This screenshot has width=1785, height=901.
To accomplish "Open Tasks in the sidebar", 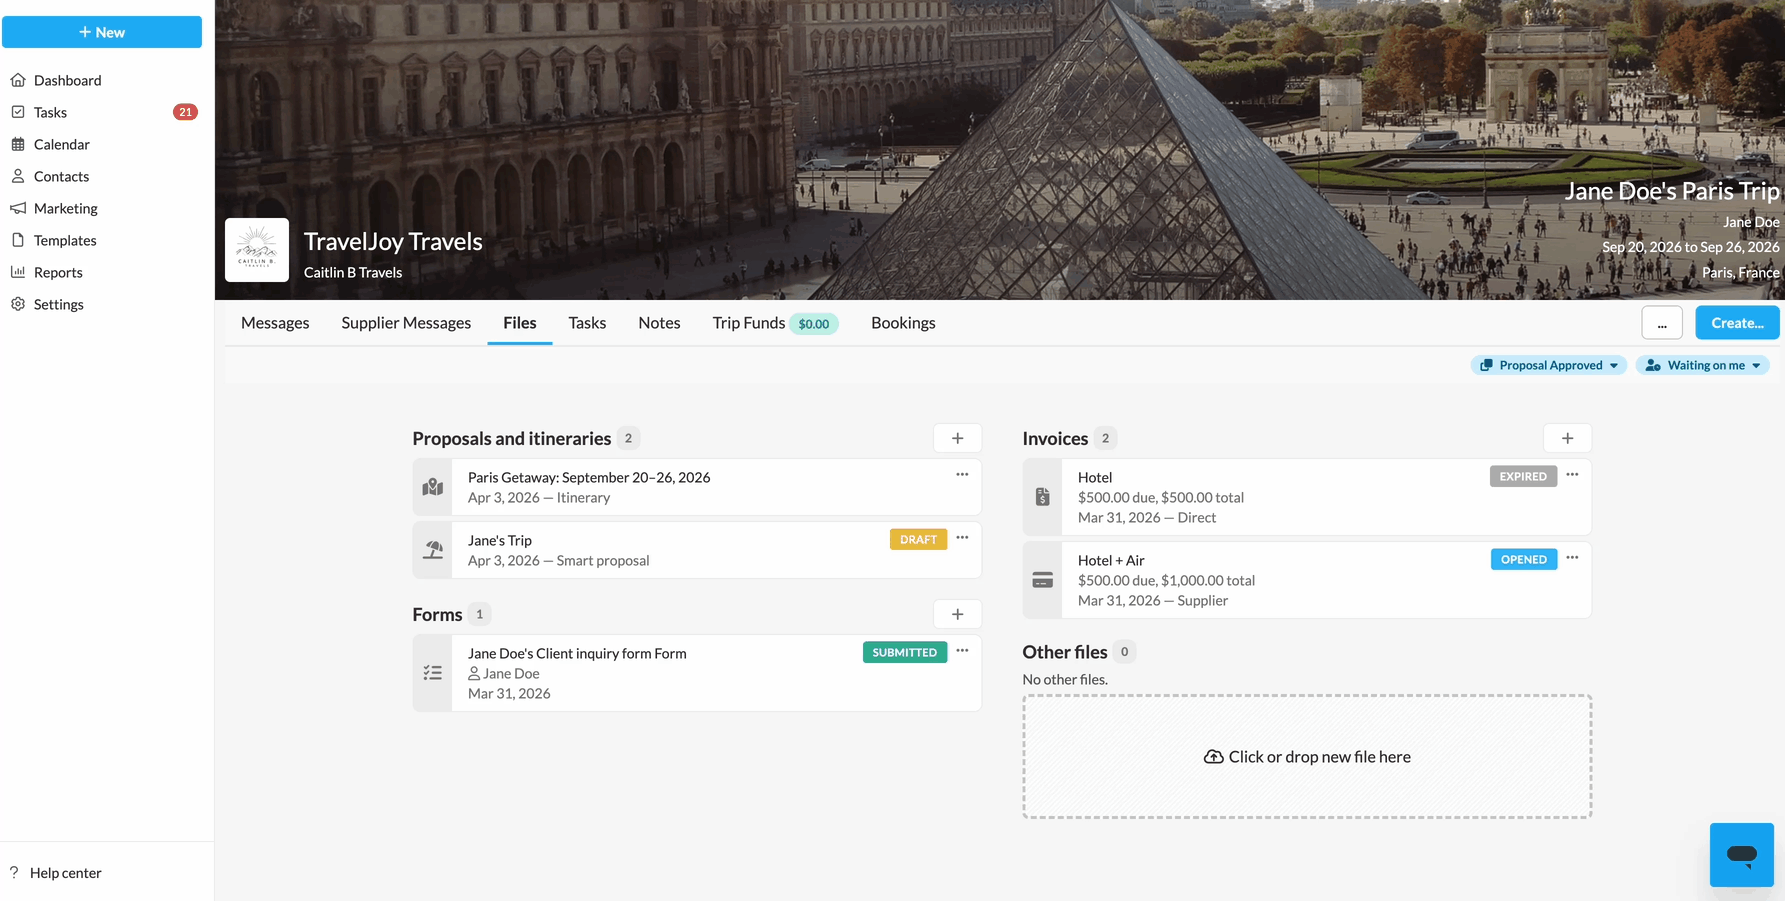I will click(50, 112).
